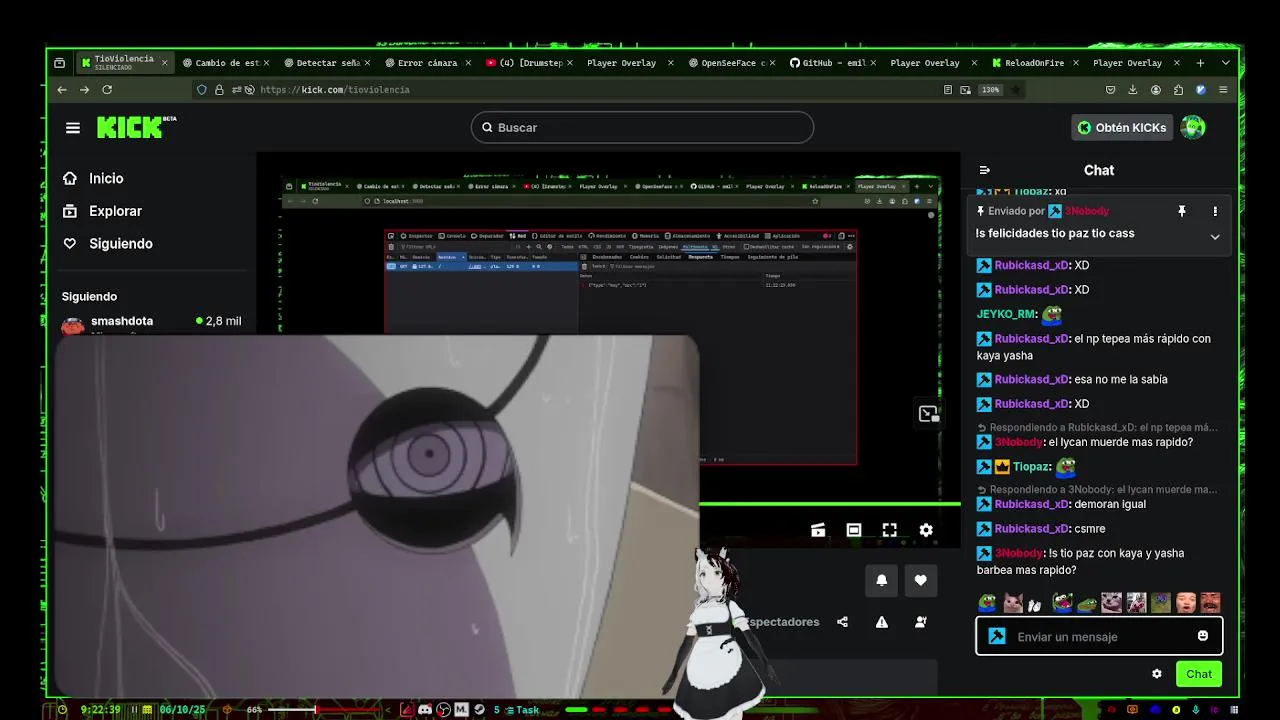Click Tiopaz username next to crown badge

pyautogui.click(x=1031, y=467)
